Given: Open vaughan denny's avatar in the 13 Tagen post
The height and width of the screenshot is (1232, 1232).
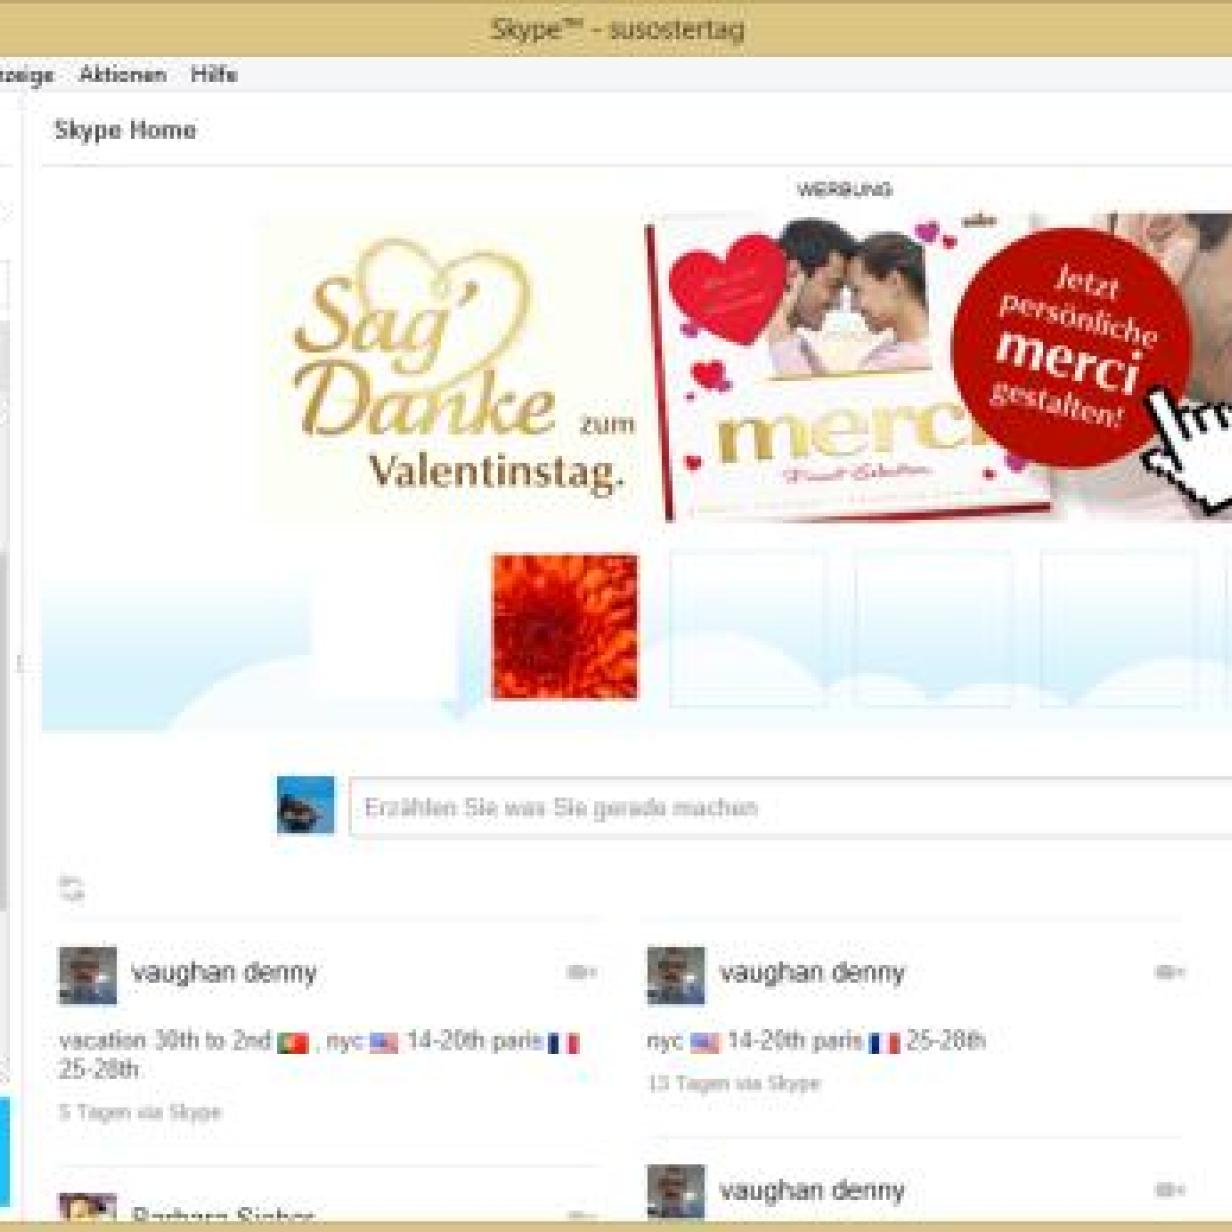Looking at the screenshot, I should (x=676, y=975).
